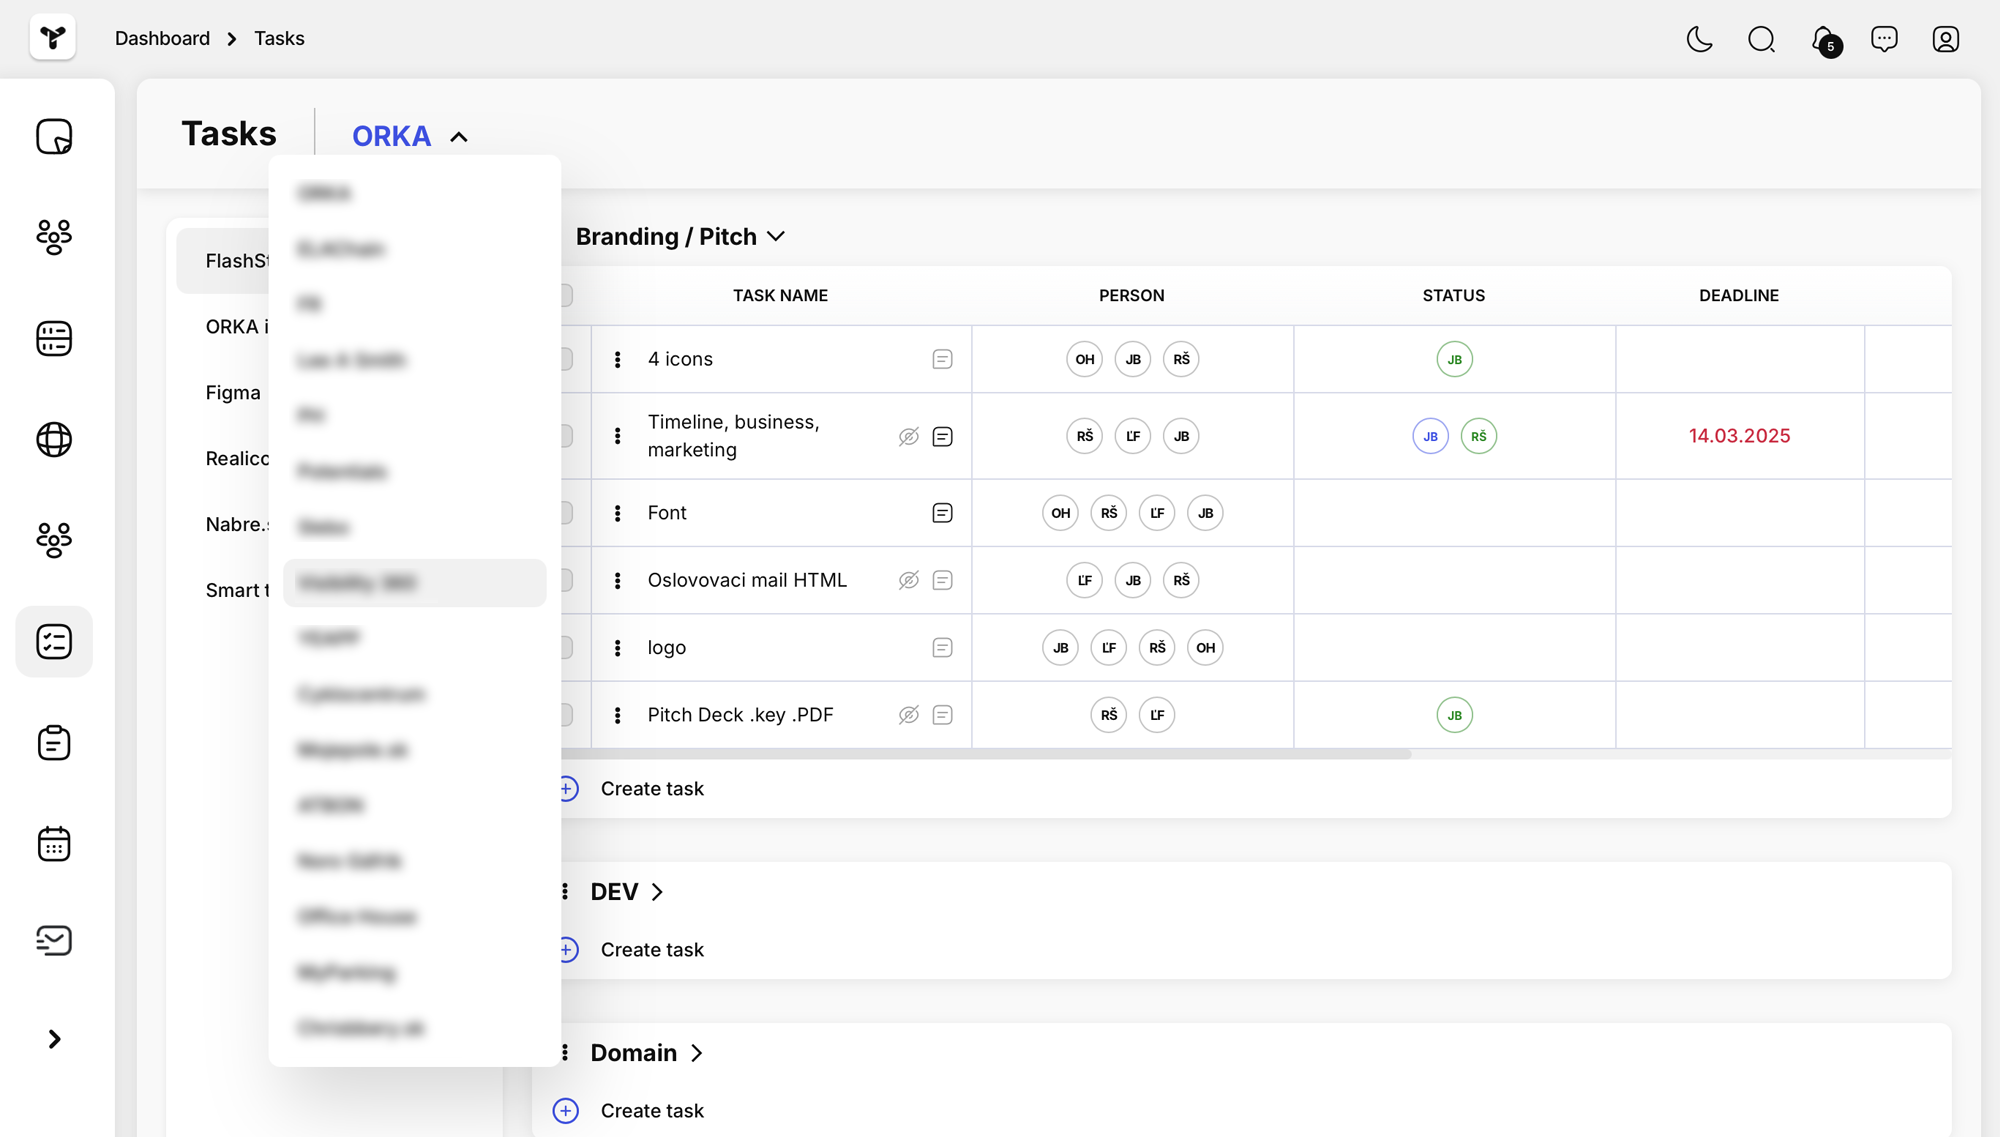Collapse the ORKA project dropdown

point(459,137)
